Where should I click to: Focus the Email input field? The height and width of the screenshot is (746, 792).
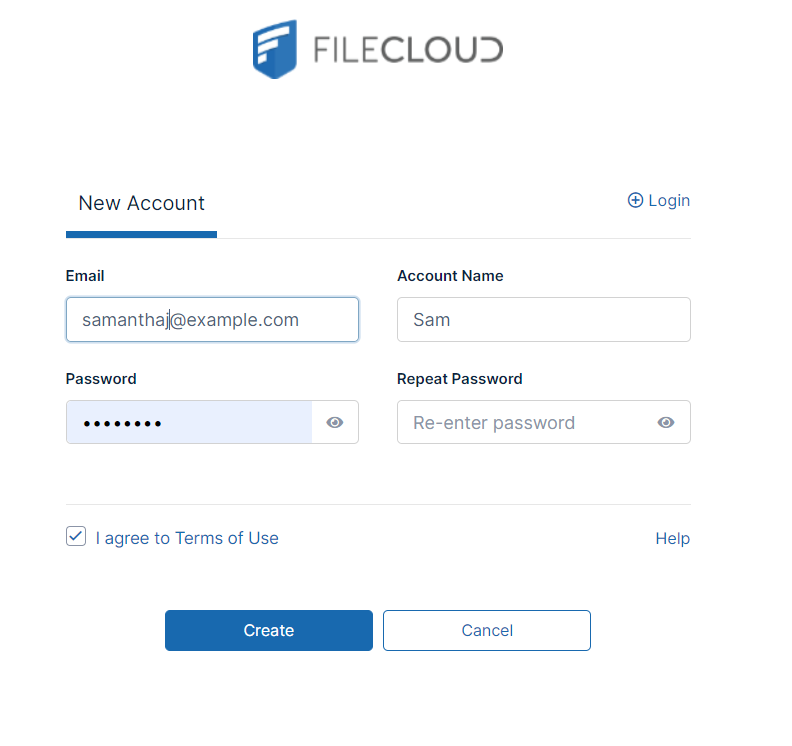coord(212,320)
